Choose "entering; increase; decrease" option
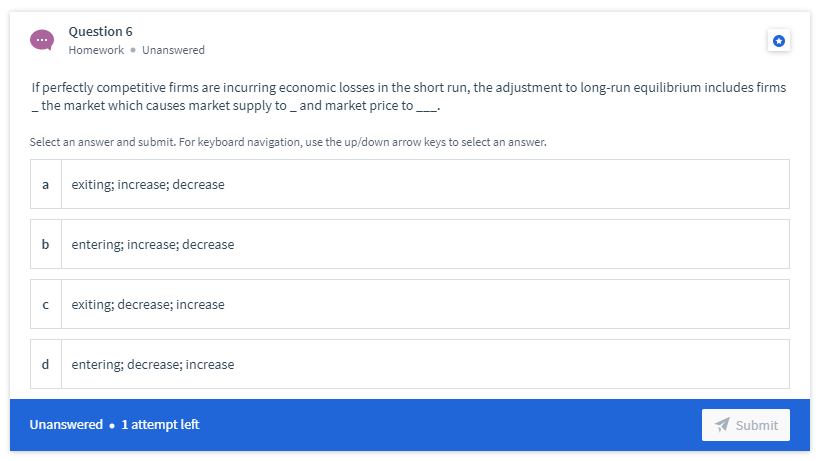 click(410, 244)
